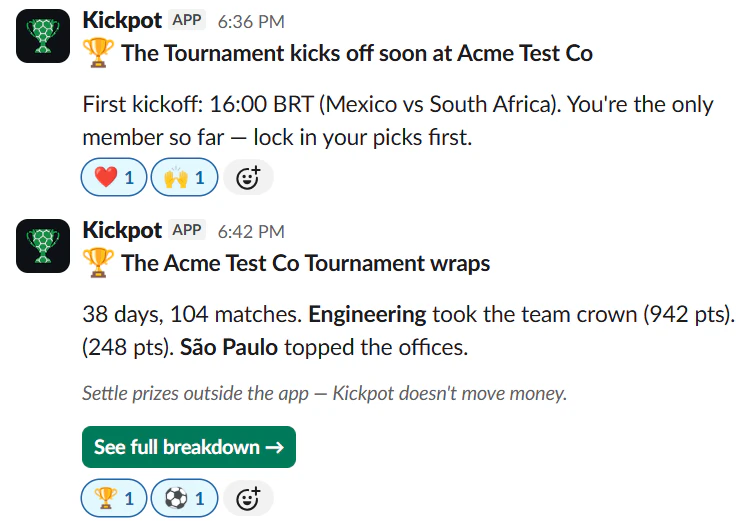Click the trophy emoji in the wraps heading
Viewport: 736px width, 528px height.
coord(98,262)
